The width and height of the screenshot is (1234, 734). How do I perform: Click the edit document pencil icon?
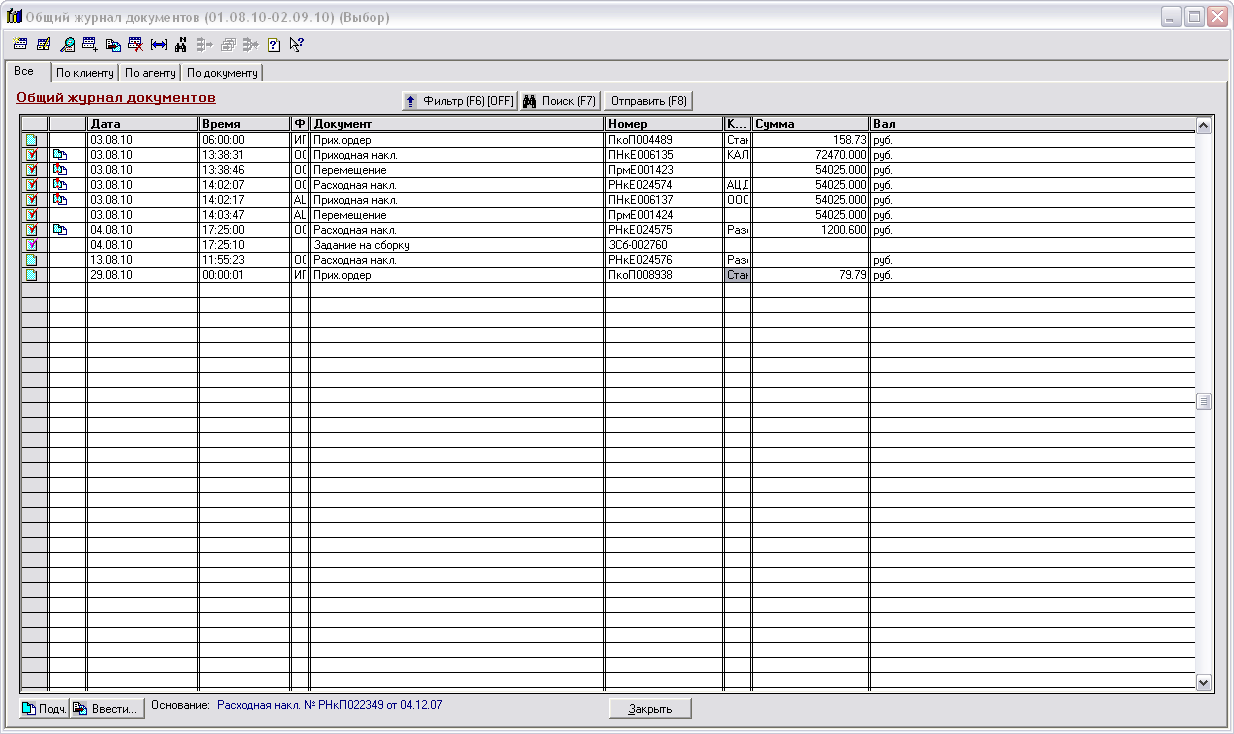coord(44,44)
